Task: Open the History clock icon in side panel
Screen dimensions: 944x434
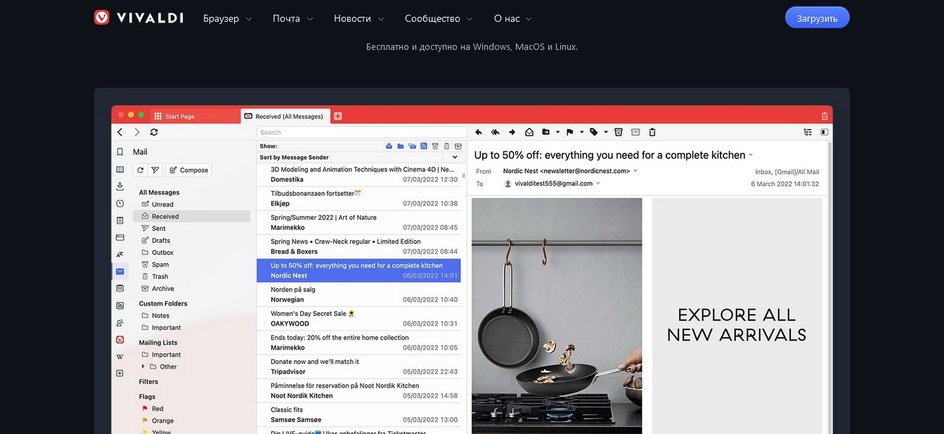Action: click(x=120, y=203)
